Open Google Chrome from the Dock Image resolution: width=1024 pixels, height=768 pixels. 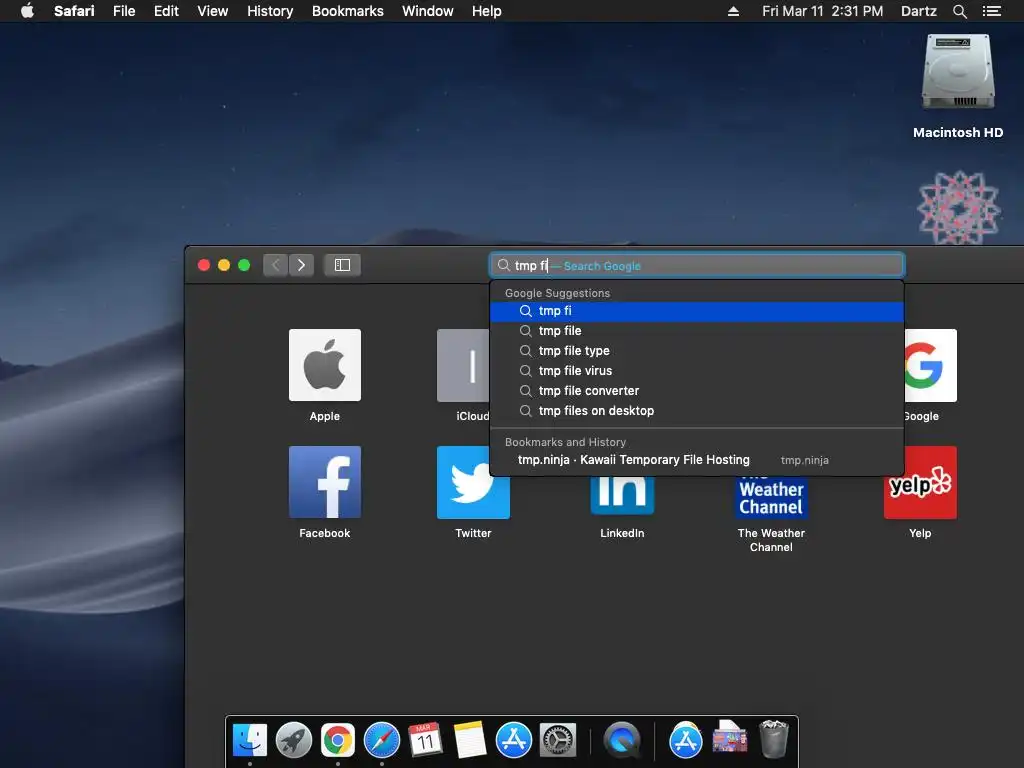(338, 741)
